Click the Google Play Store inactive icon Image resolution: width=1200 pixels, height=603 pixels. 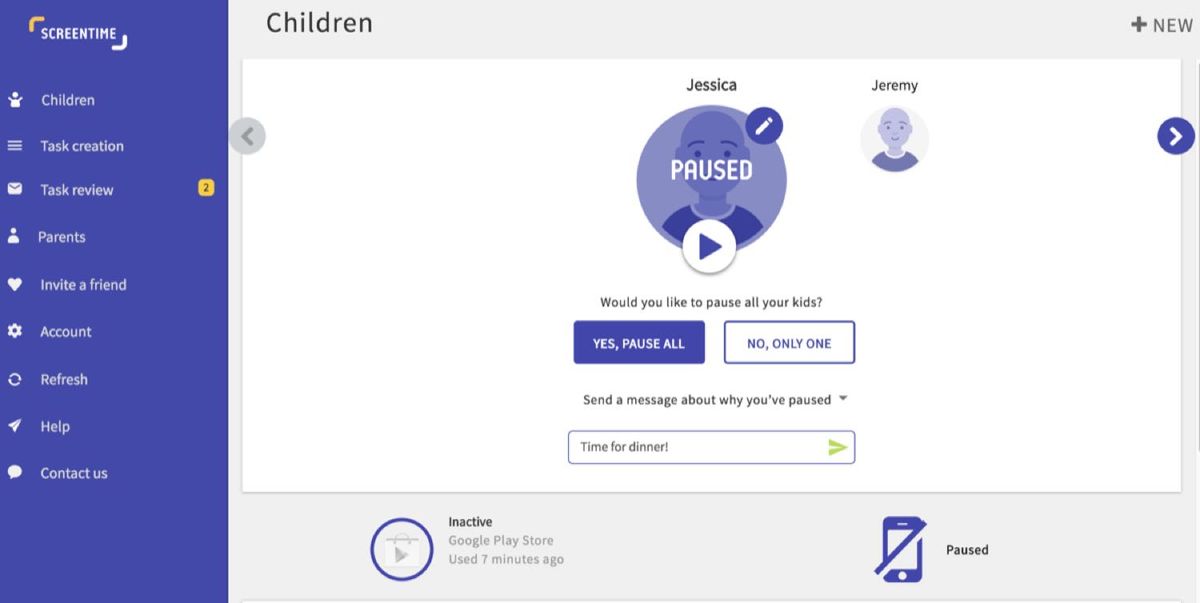tap(401, 548)
